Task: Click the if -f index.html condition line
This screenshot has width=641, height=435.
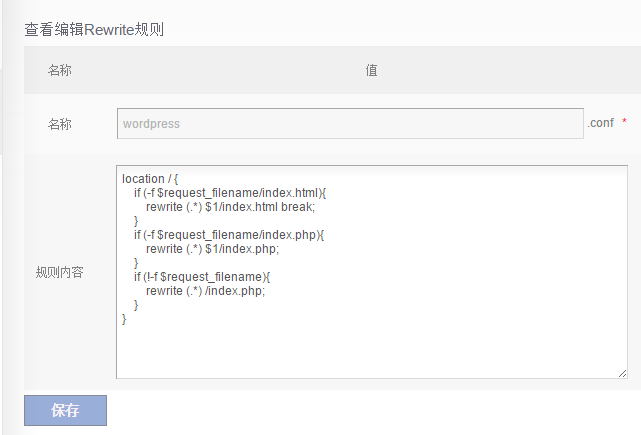Action: (230, 192)
